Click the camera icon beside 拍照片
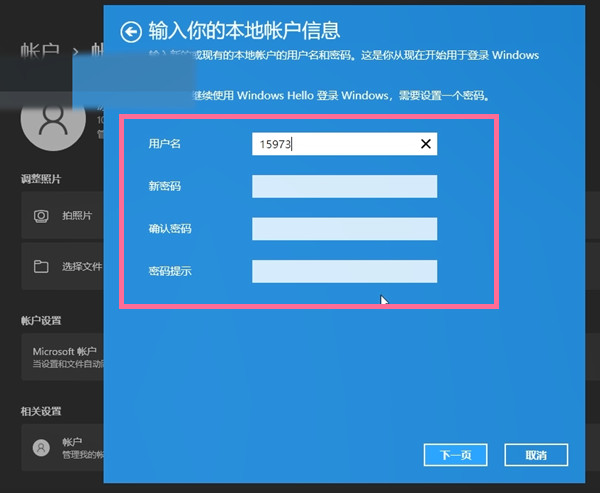The height and width of the screenshot is (493, 600). pyautogui.click(x=42, y=215)
